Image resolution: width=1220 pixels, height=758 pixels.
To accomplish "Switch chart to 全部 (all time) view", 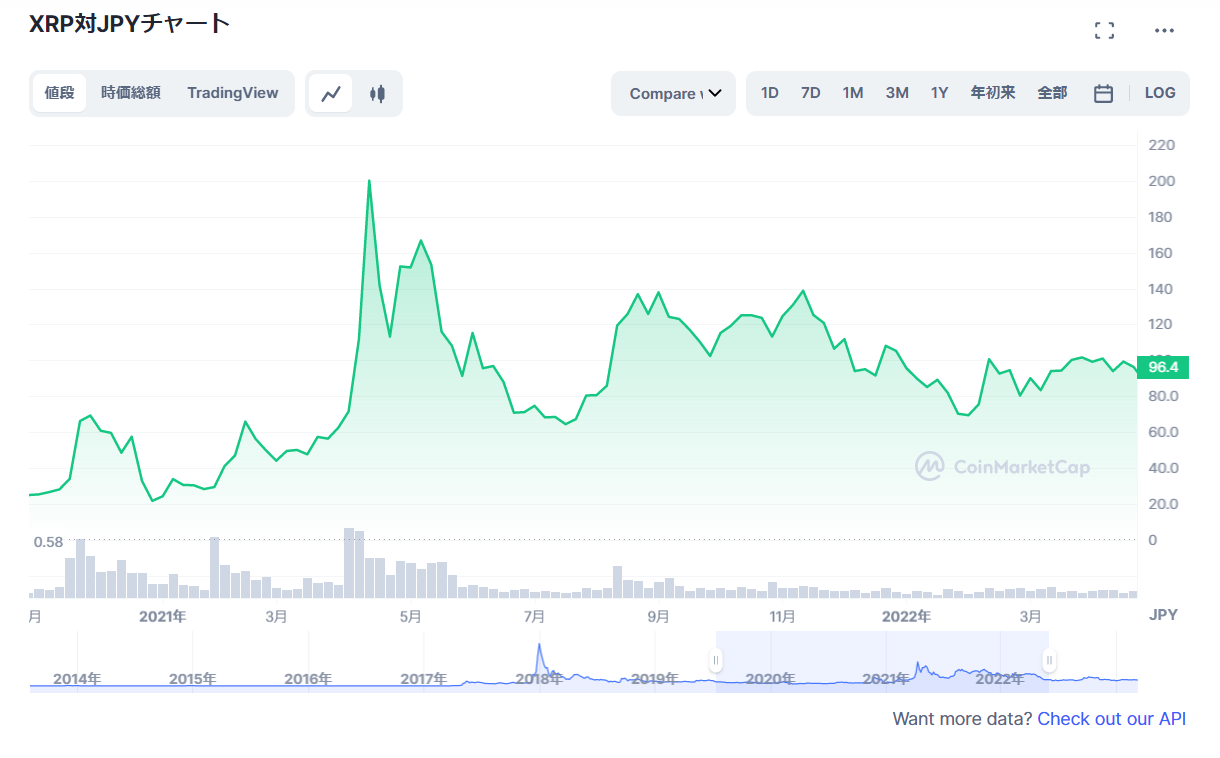I will tap(1052, 92).
